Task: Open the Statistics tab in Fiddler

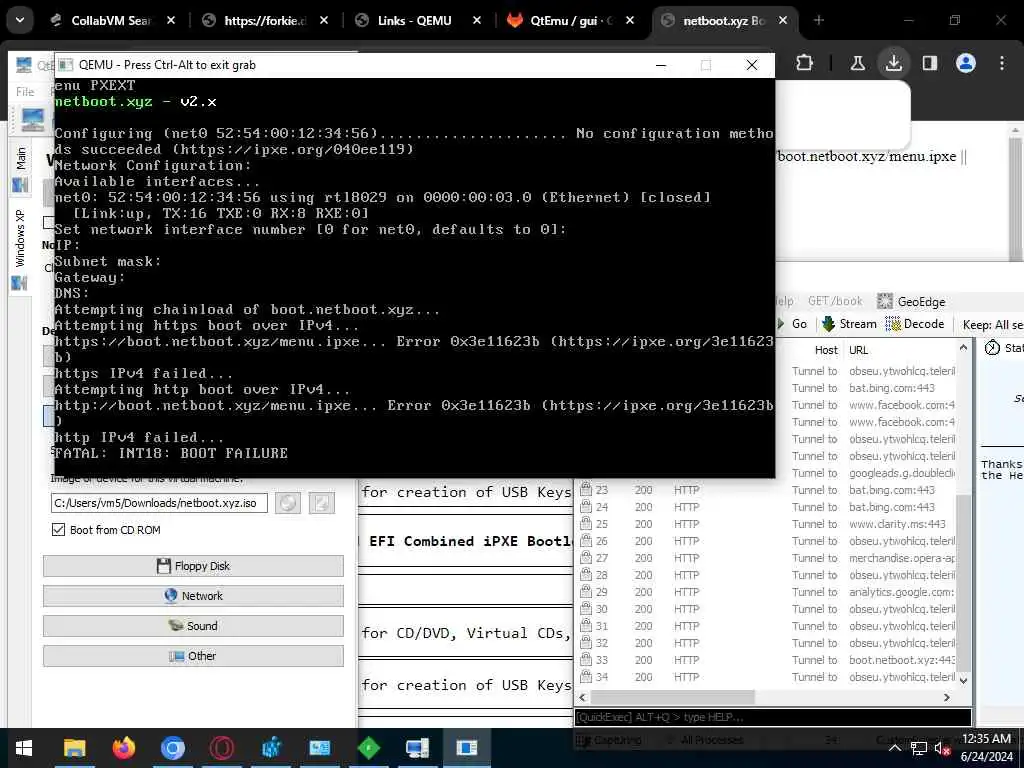Action: (1004, 348)
